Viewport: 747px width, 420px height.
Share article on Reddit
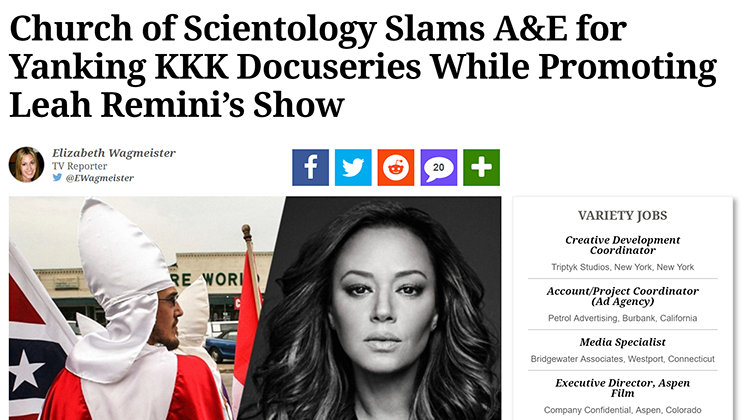(x=396, y=167)
